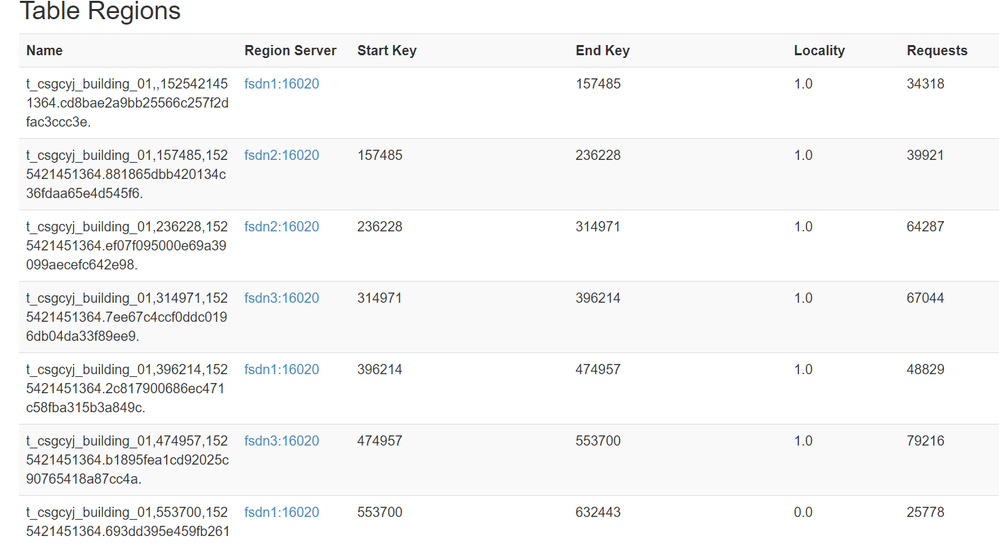The image size is (999, 545).
Task: Open fsdn1:16020 link for start key 553700
Action: [x=282, y=512]
